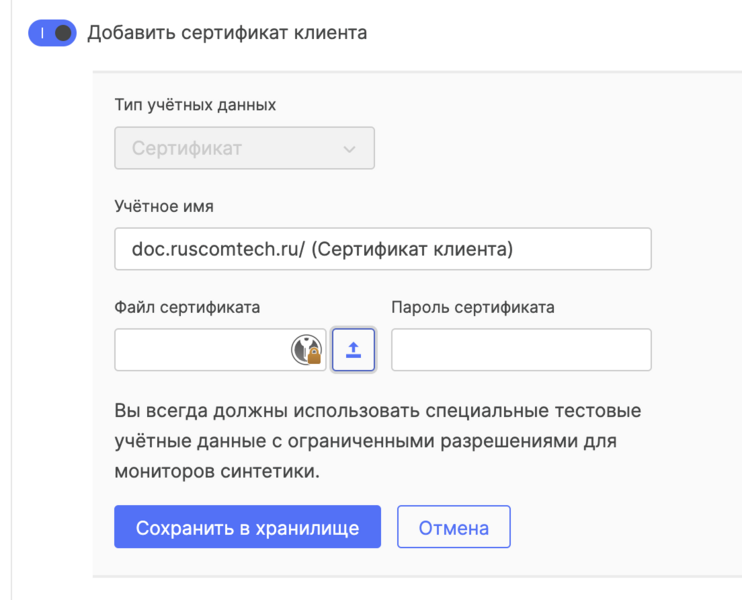Click the '(Сертификат клиента)' text in name field
The height and width of the screenshot is (600, 742).
pos(411,249)
